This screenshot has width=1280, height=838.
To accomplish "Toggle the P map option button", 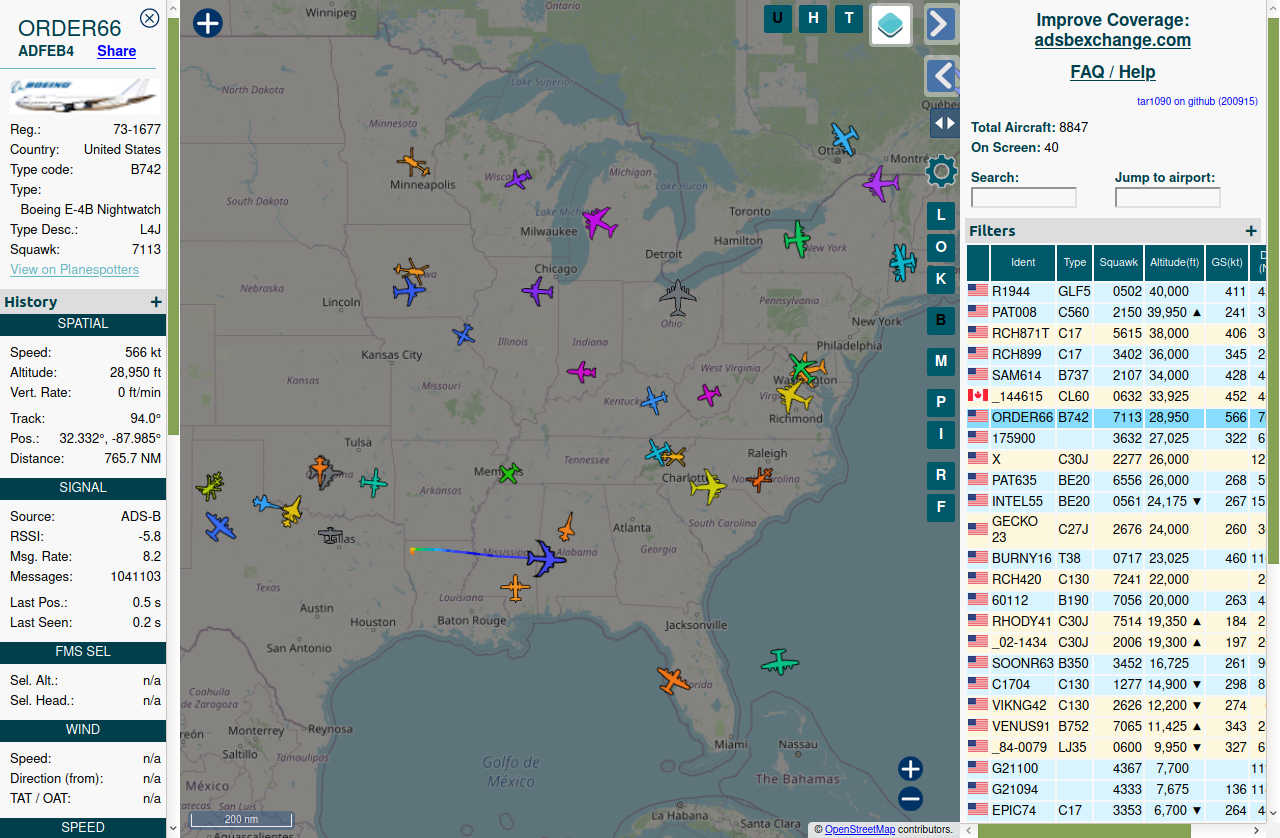I will click(941, 402).
